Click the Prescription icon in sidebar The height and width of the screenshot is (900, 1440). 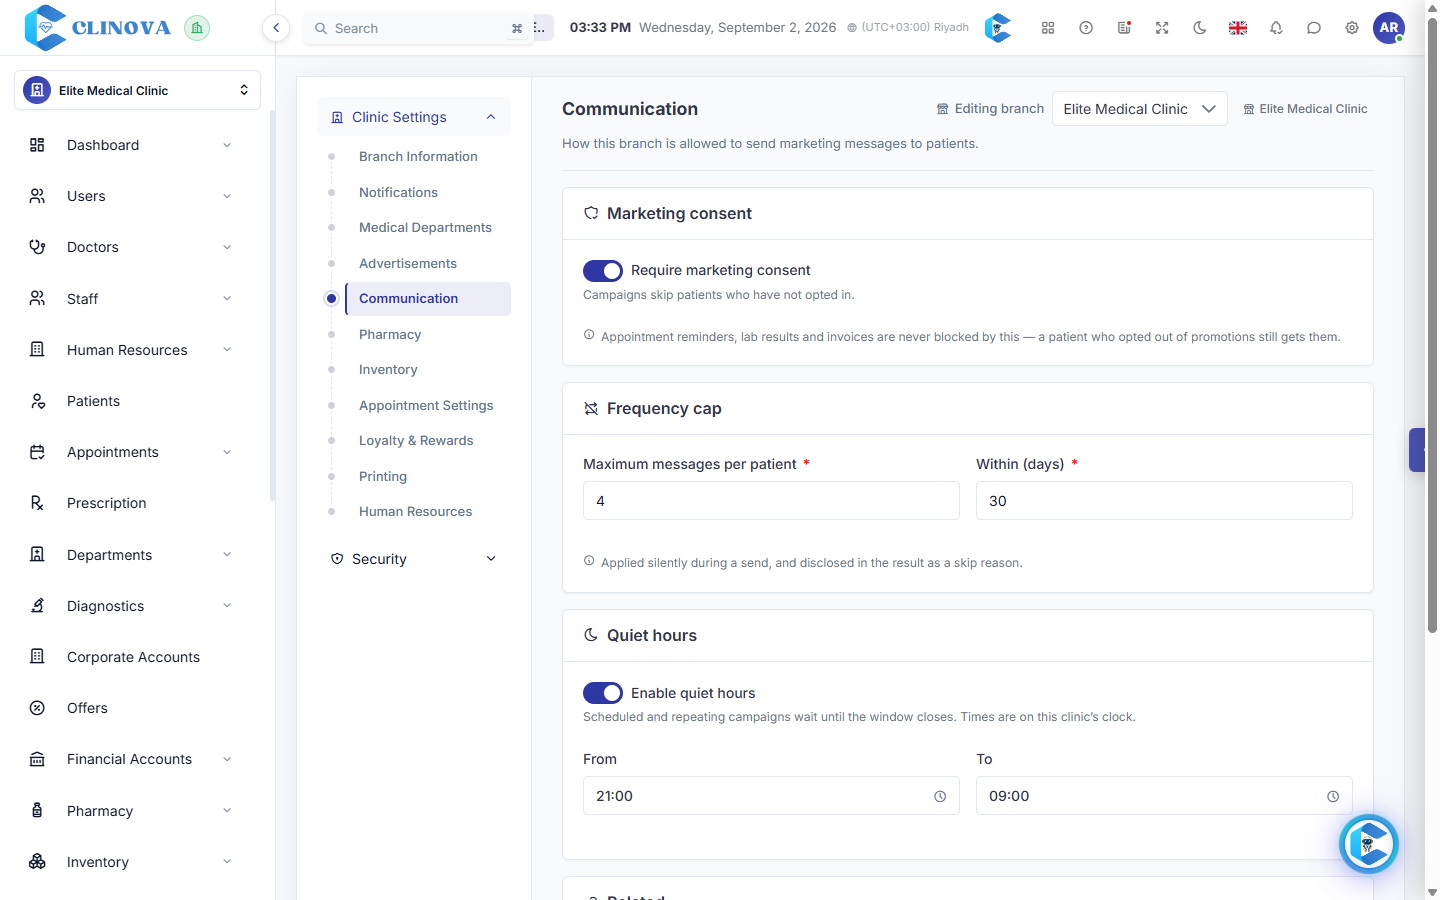[37, 503]
